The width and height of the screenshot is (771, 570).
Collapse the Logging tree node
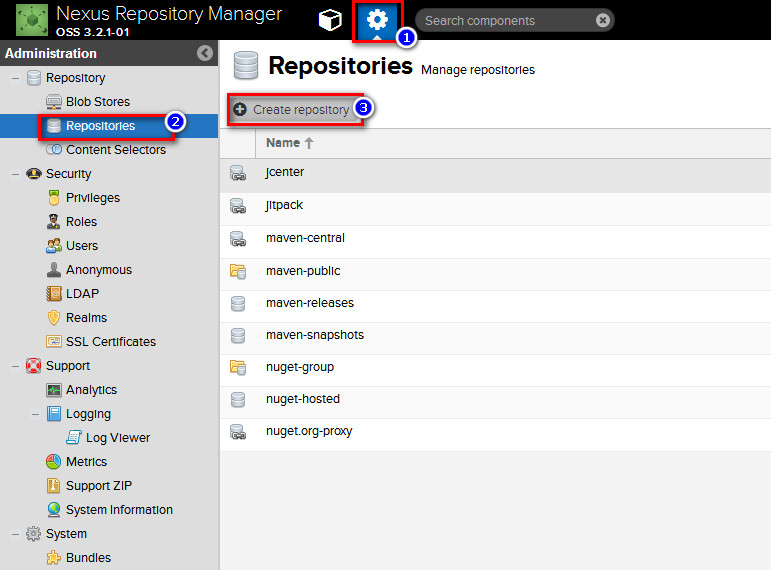pyautogui.click(x=35, y=414)
